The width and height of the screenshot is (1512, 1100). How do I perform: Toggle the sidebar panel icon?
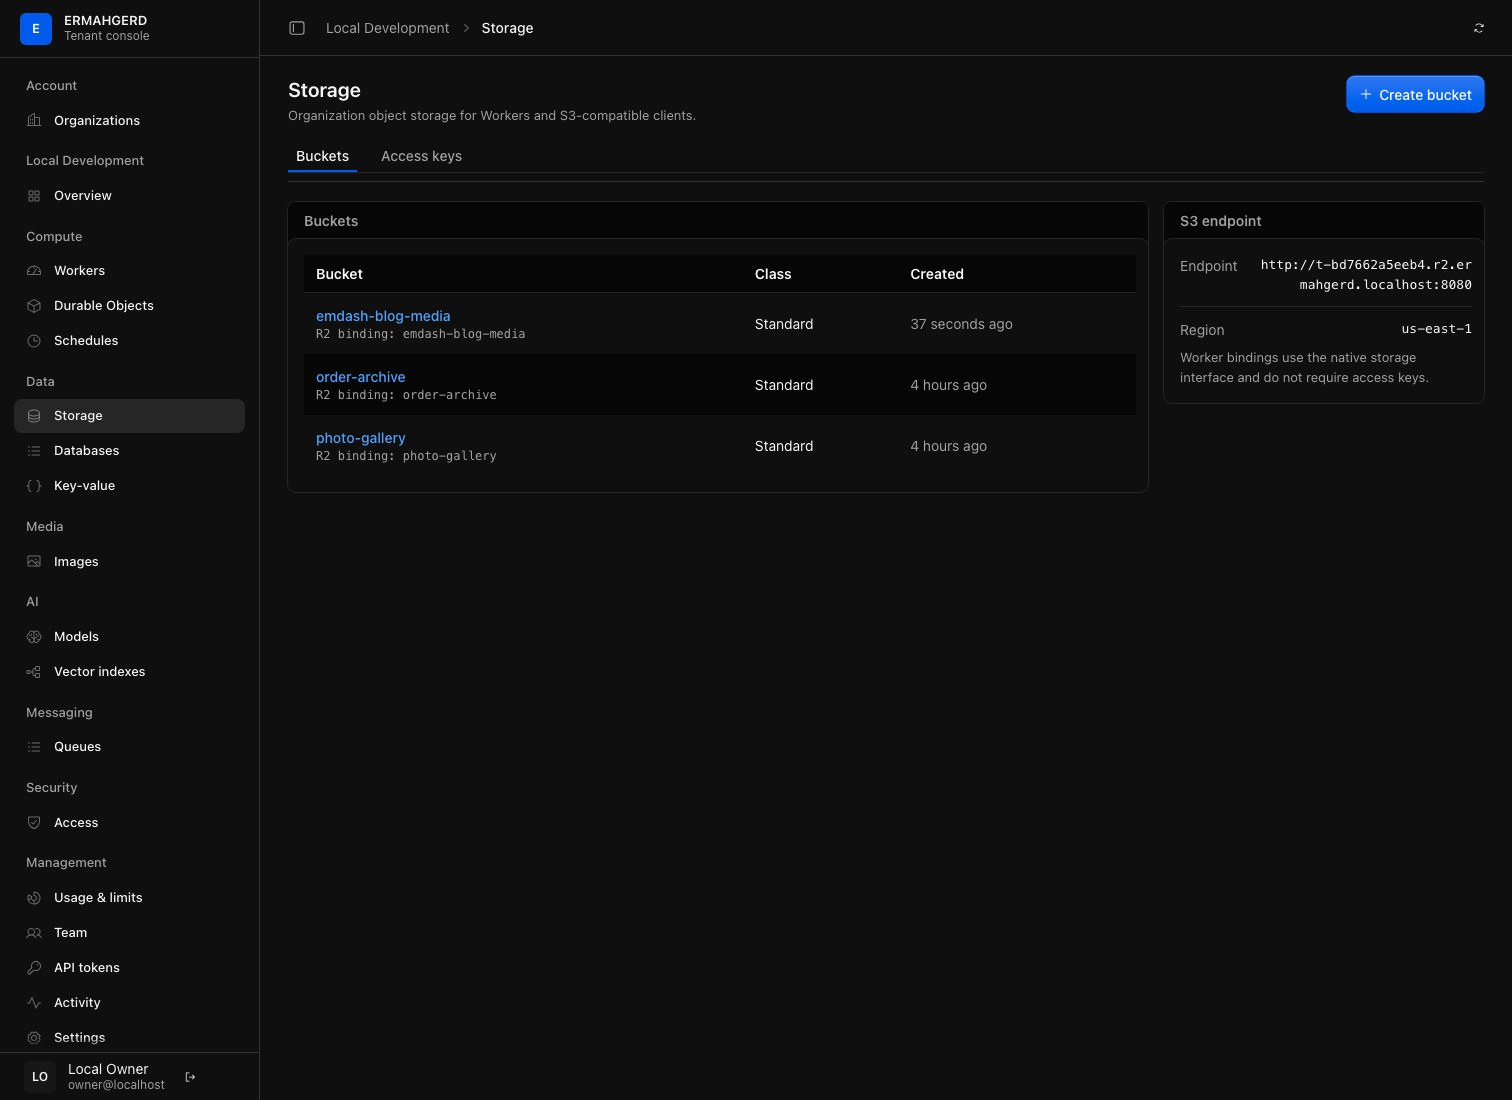[297, 28]
